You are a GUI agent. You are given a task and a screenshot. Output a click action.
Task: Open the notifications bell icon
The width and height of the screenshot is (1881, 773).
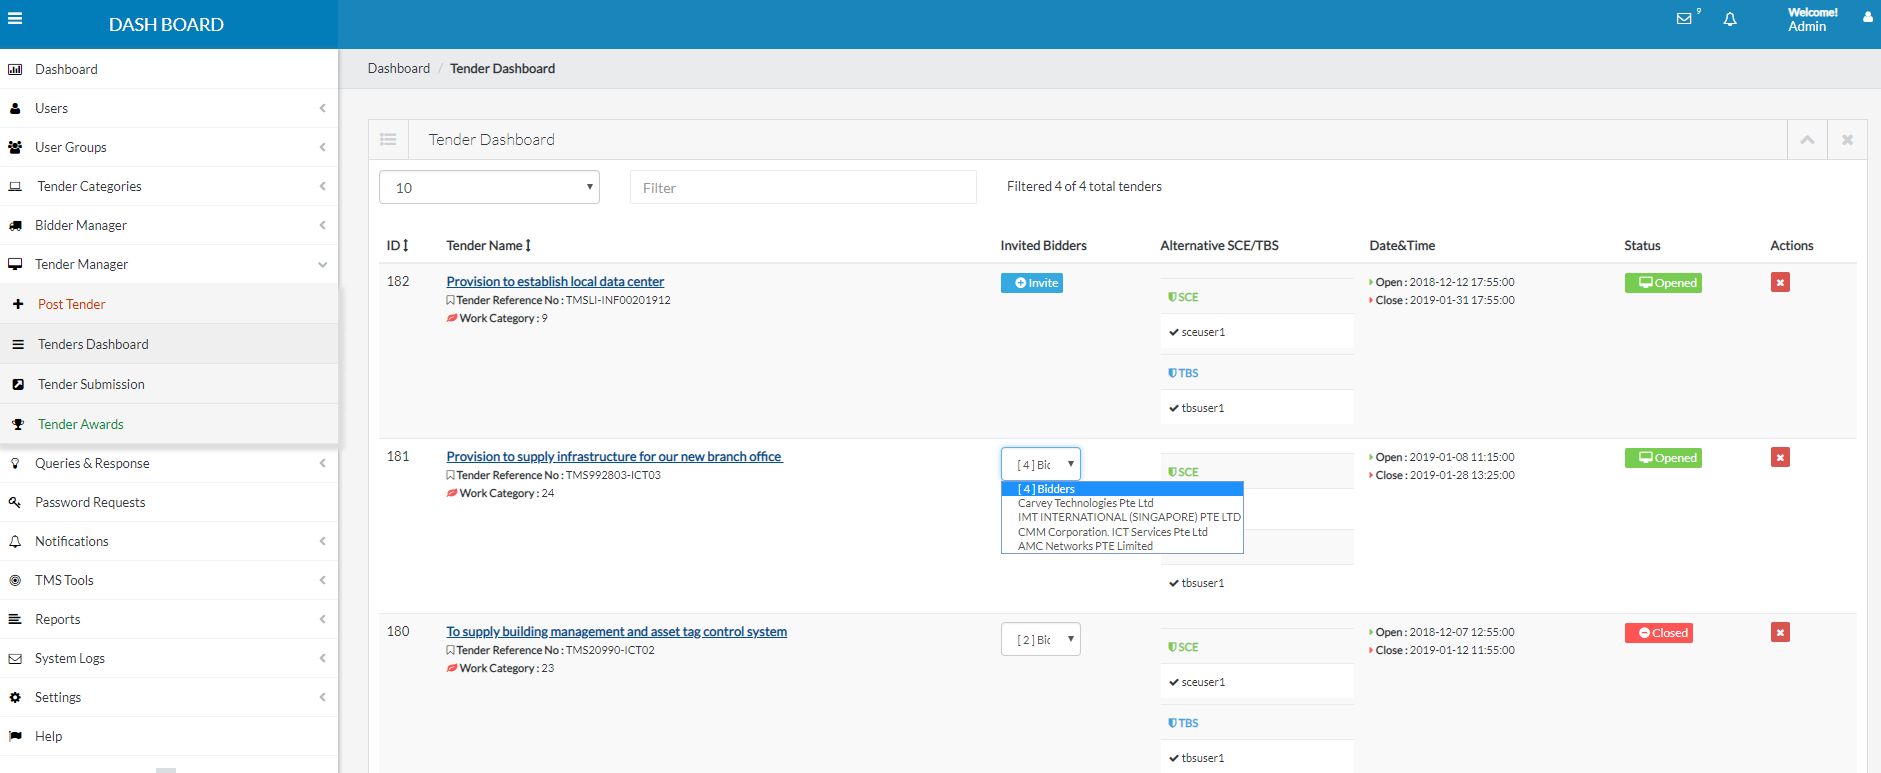tap(1730, 19)
